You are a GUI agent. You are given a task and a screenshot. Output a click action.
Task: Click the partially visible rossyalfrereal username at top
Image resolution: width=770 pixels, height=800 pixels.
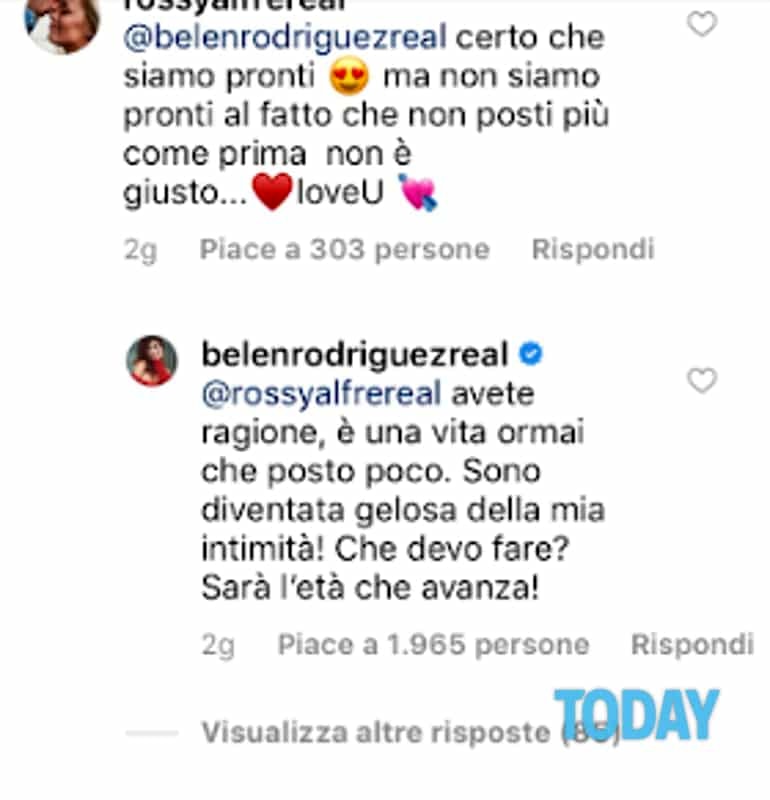(234, 6)
